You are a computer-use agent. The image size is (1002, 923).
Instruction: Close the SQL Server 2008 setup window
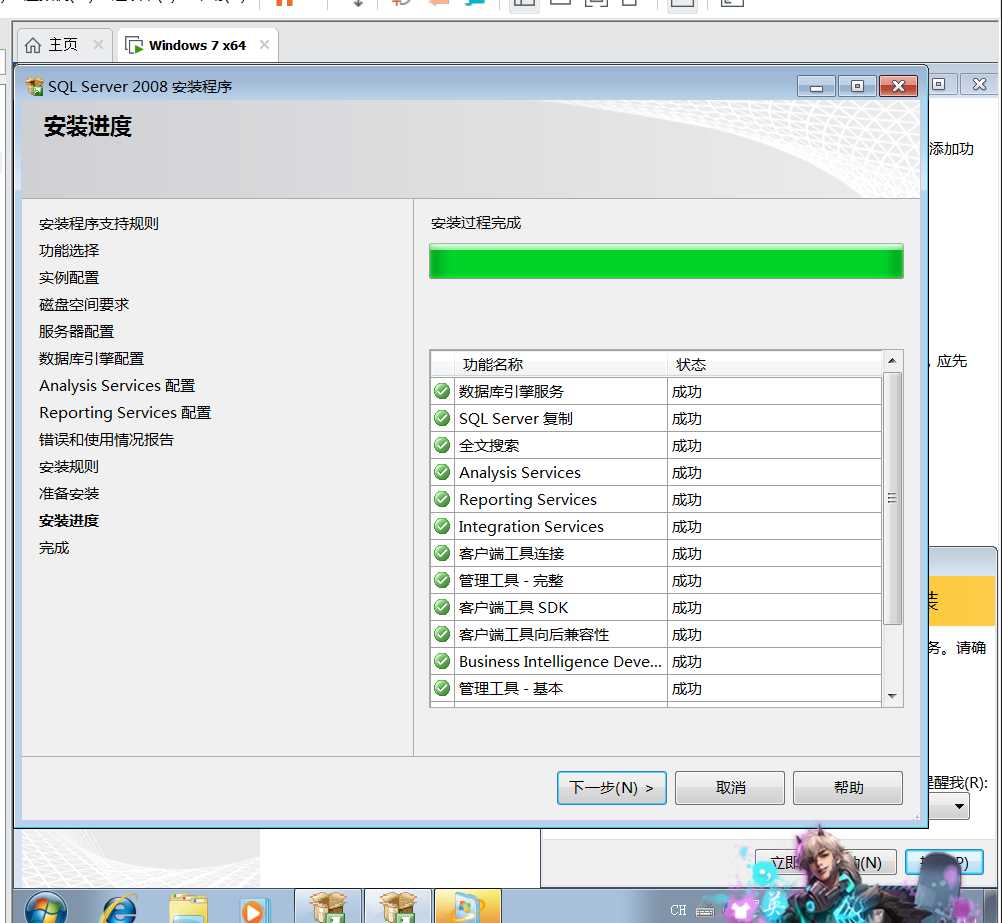898,86
